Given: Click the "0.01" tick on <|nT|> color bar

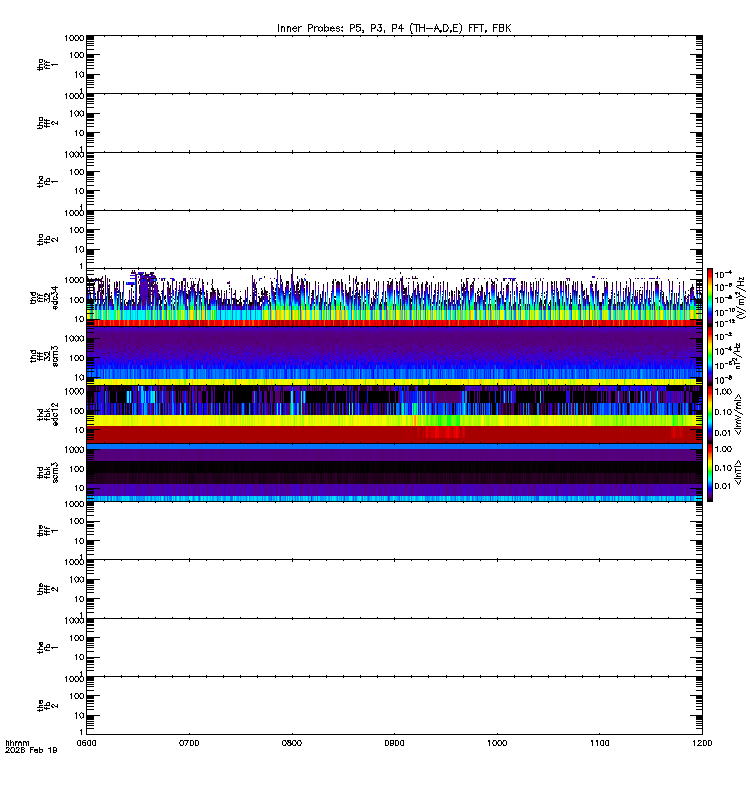Looking at the screenshot, I should click(x=723, y=486).
